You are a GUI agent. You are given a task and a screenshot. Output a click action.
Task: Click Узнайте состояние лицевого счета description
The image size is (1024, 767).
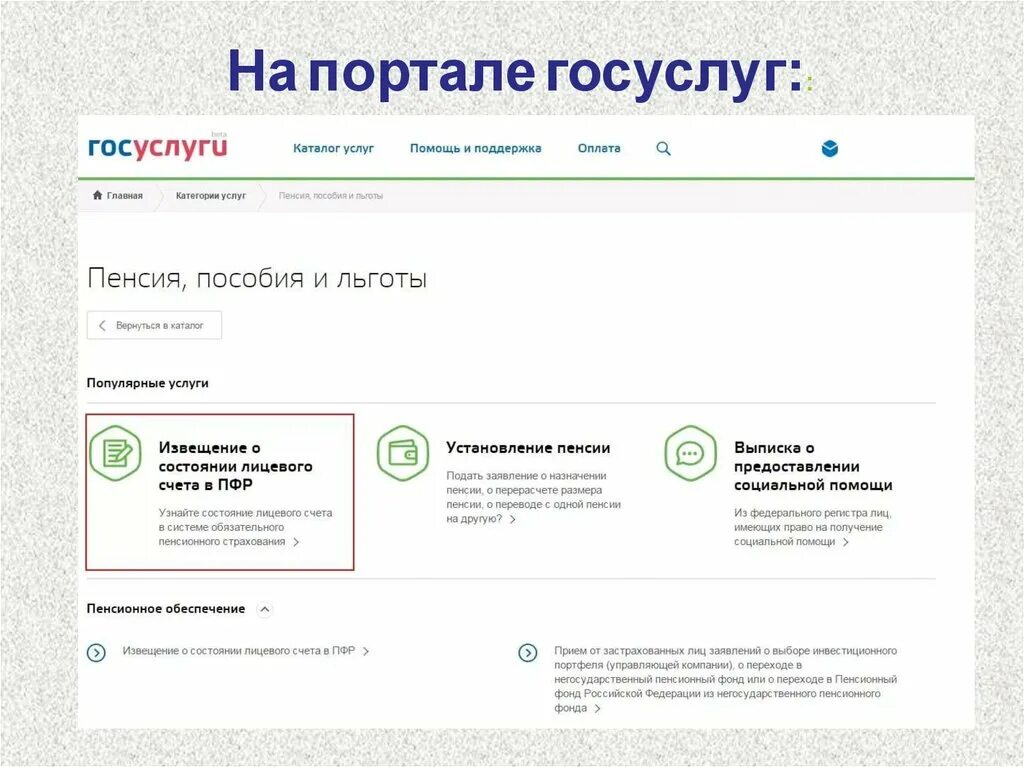pyautogui.click(x=245, y=527)
